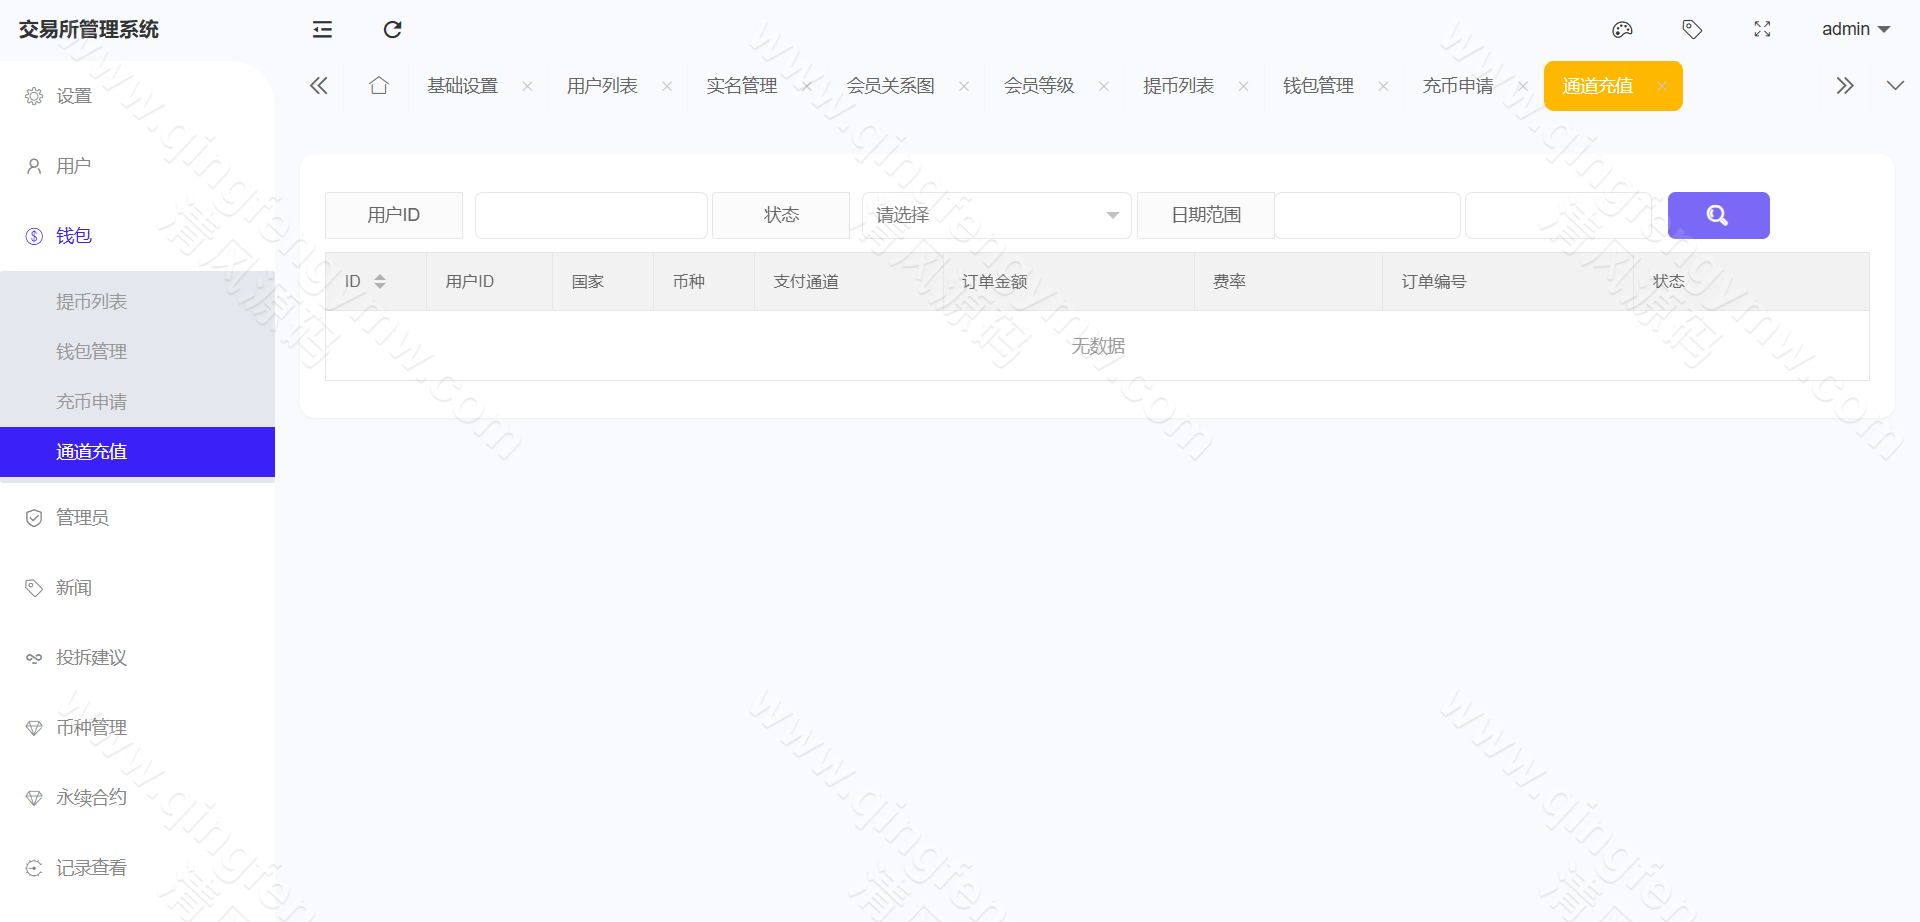Open 记录查看 from the sidebar
Screen dimensions: 1920x922
[91, 867]
